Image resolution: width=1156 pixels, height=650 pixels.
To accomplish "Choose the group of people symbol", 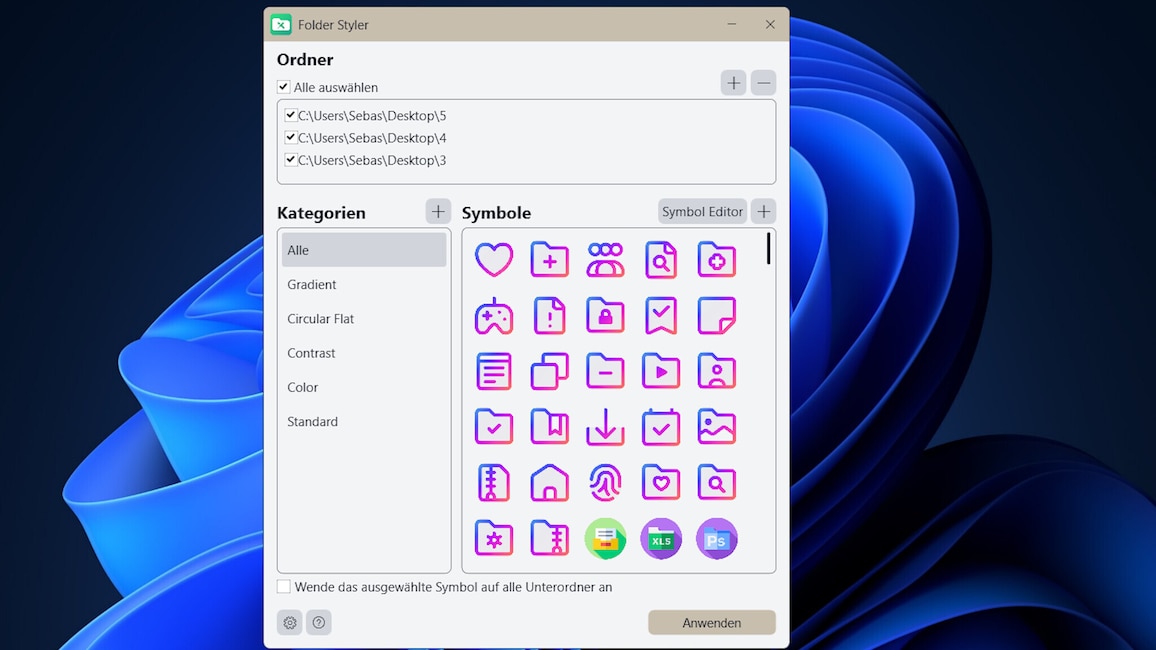I will click(605, 260).
